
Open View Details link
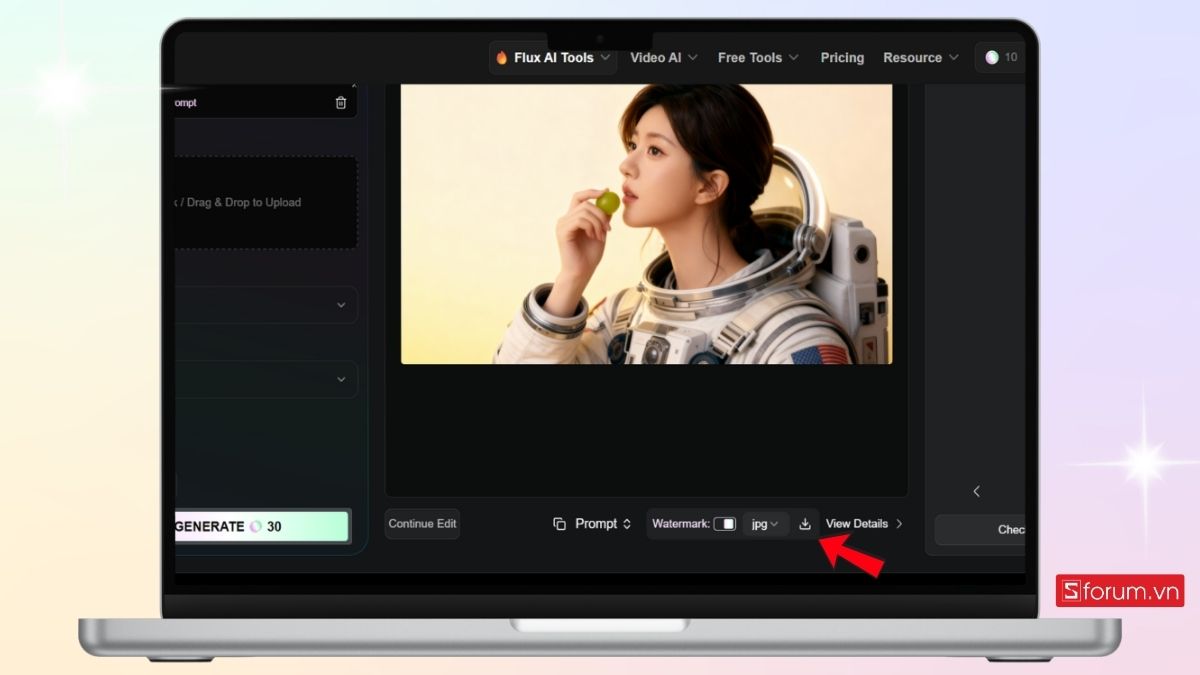pyautogui.click(x=857, y=524)
